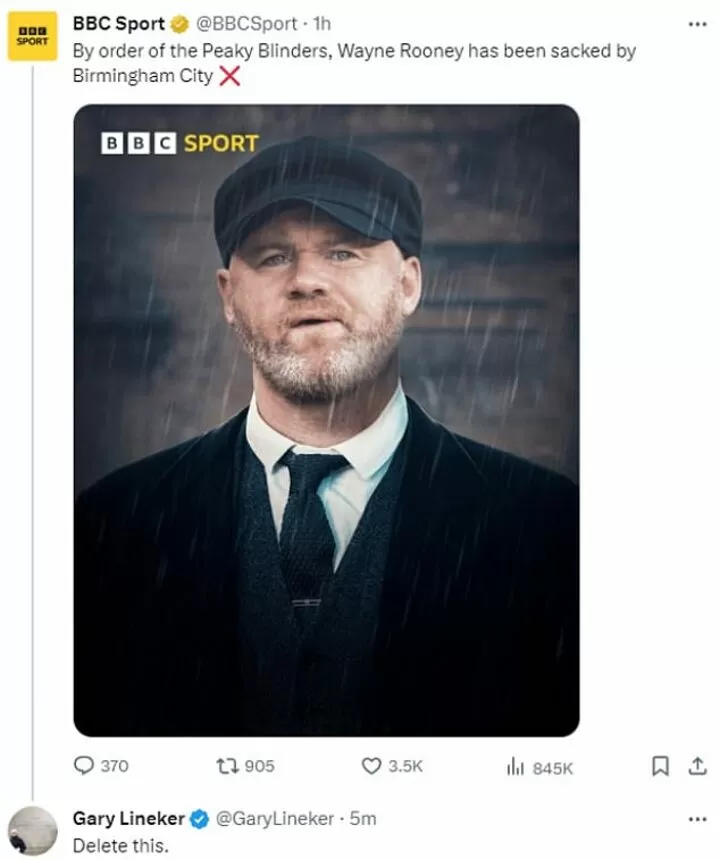Click BBC Sport gold verified badge
The width and height of the screenshot is (720, 860).
(x=179, y=24)
